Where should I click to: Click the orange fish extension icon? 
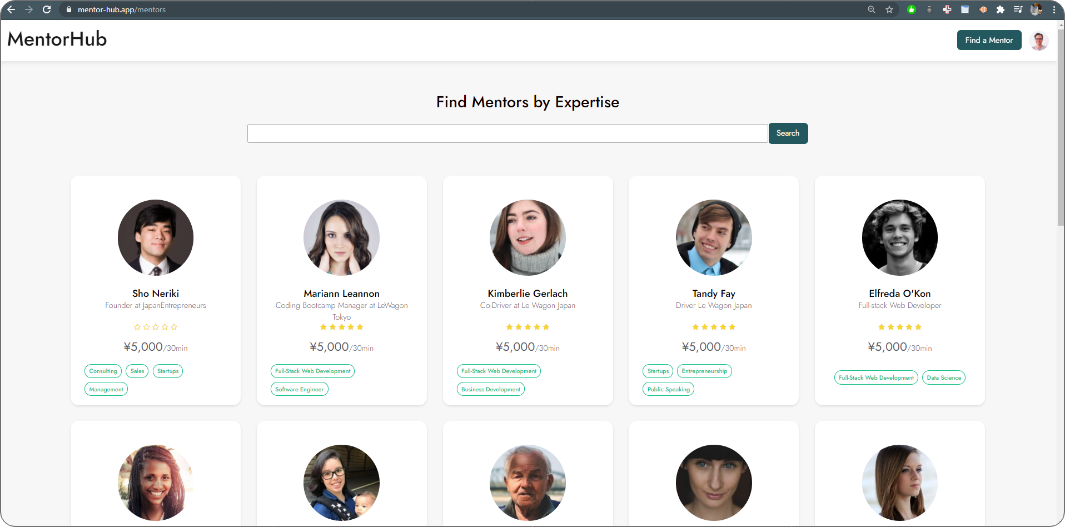click(x=982, y=10)
